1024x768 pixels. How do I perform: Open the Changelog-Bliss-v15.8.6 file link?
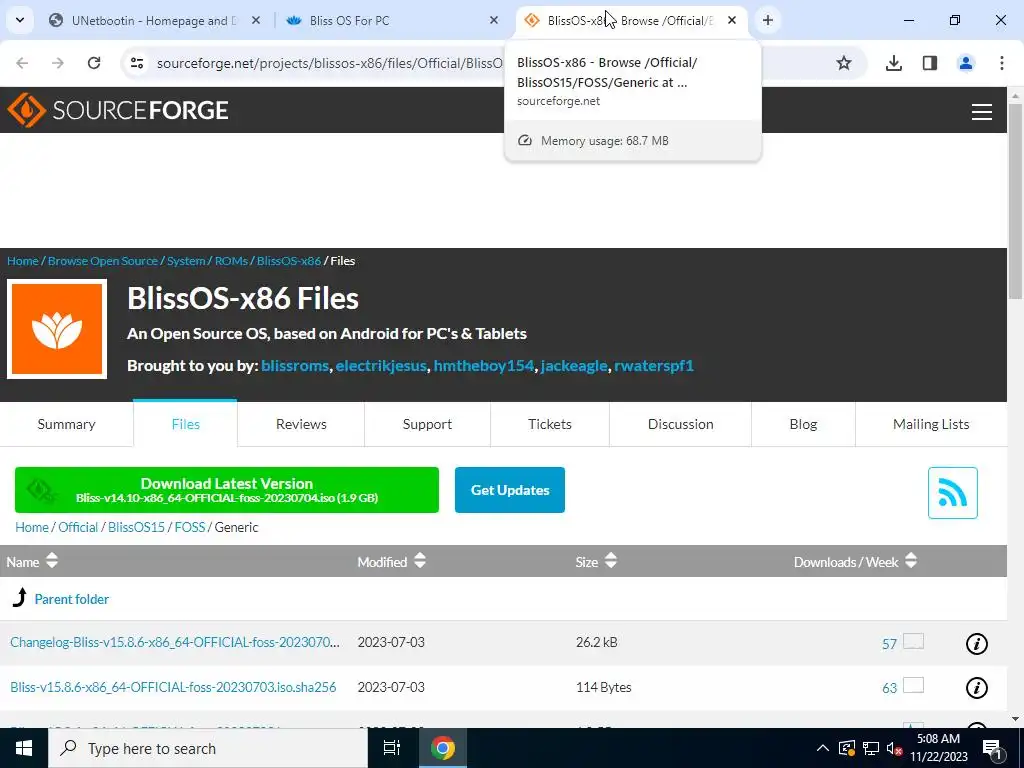[x=175, y=642]
